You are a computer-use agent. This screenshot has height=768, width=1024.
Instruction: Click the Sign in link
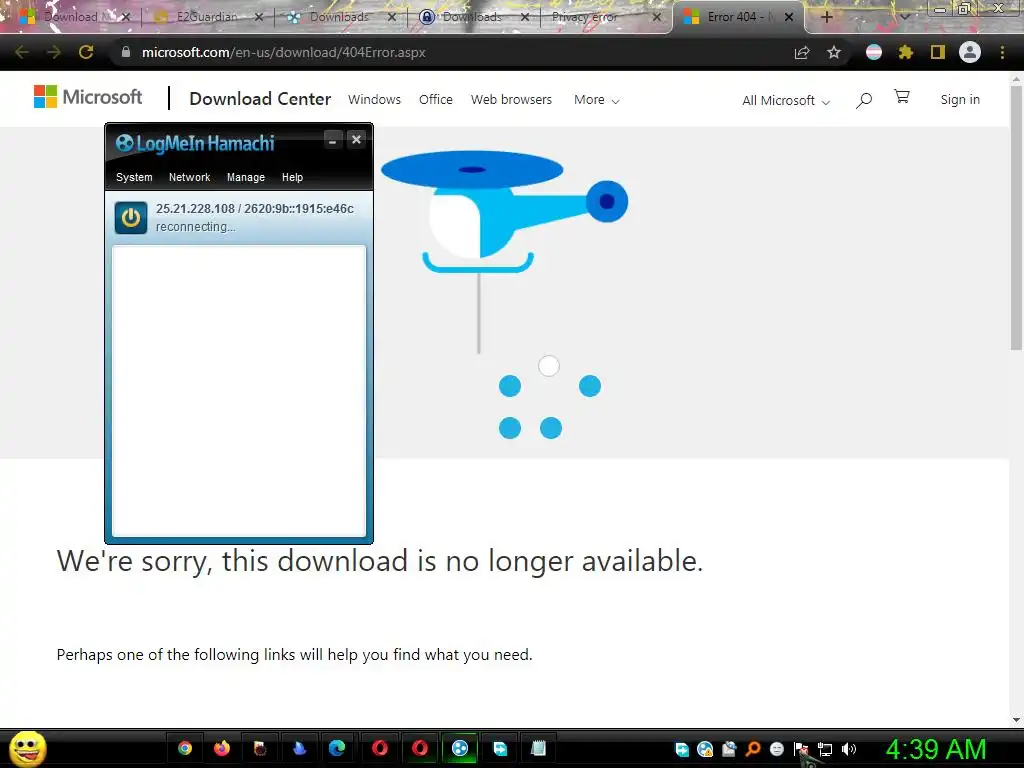[x=959, y=99]
